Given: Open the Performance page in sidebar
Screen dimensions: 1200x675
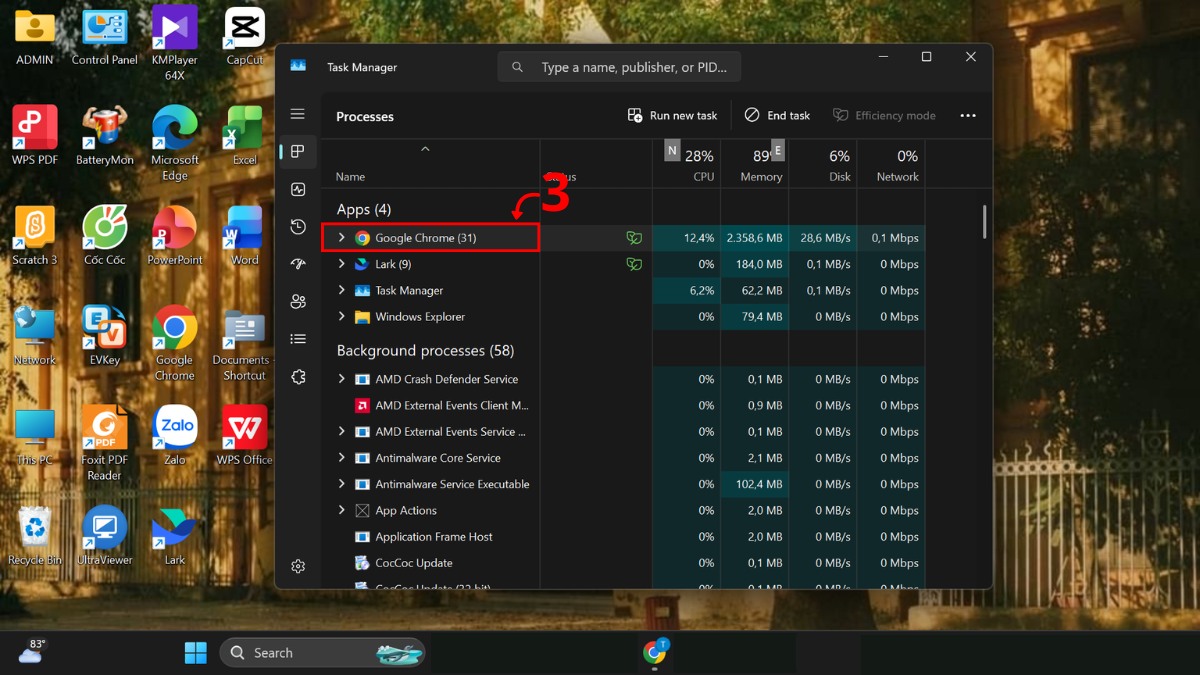Looking at the screenshot, I should 298,189.
